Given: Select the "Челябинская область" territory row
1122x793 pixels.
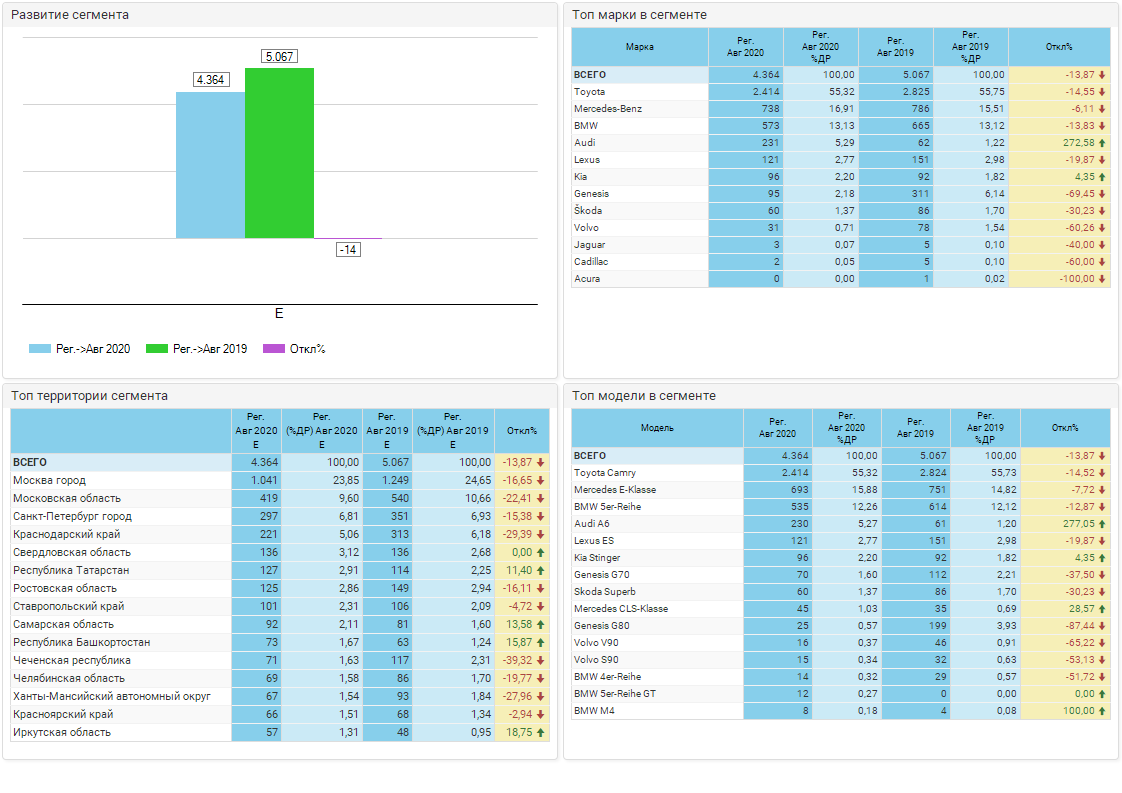Looking at the screenshot, I should 280,678.
